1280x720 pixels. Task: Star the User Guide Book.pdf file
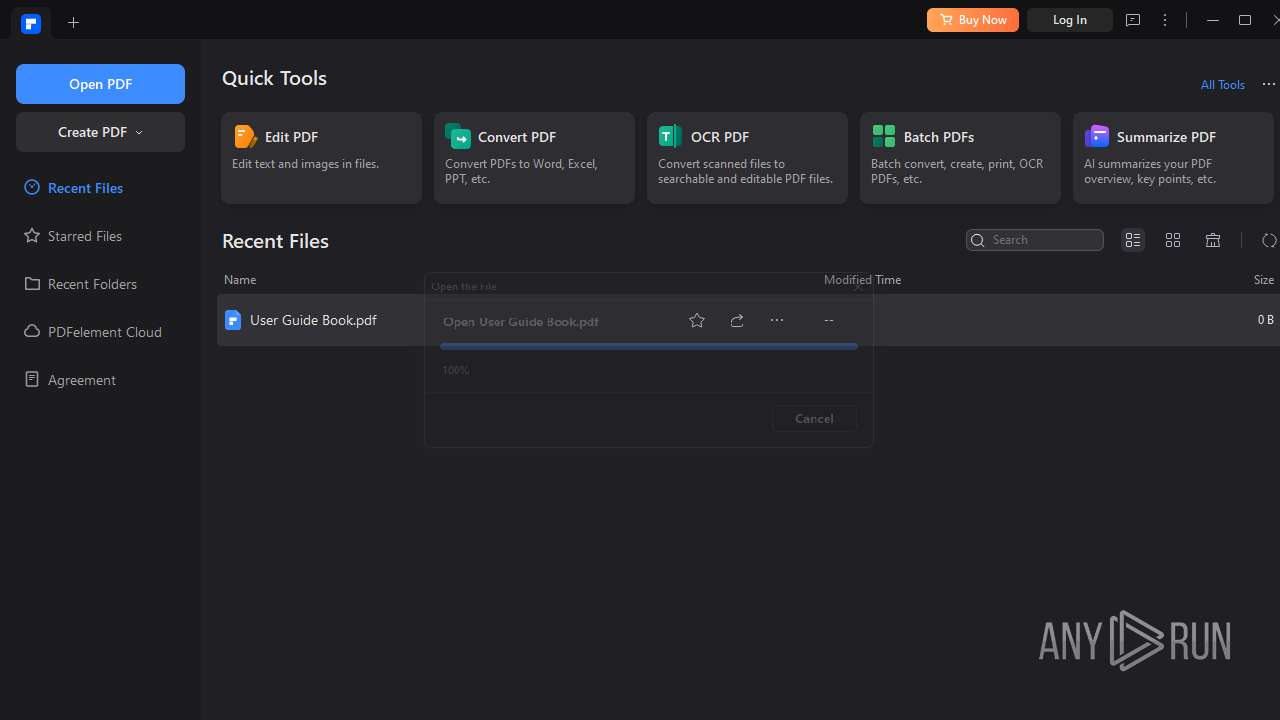[x=697, y=321]
